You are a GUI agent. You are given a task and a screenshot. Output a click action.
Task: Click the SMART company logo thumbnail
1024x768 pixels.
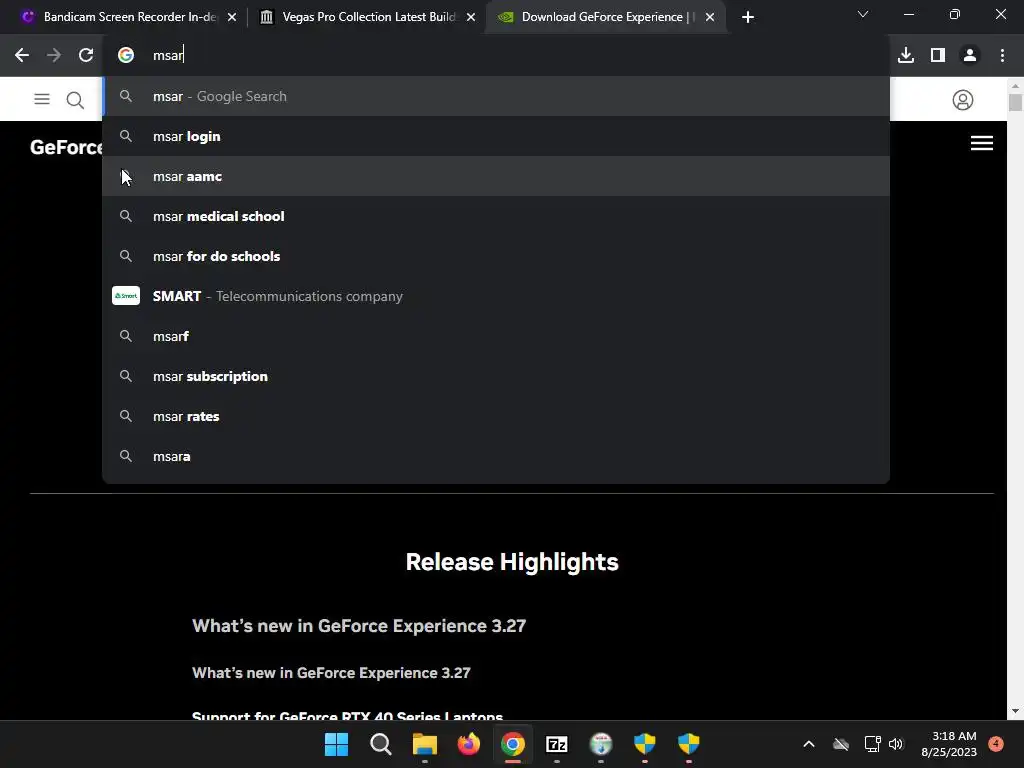(x=126, y=296)
